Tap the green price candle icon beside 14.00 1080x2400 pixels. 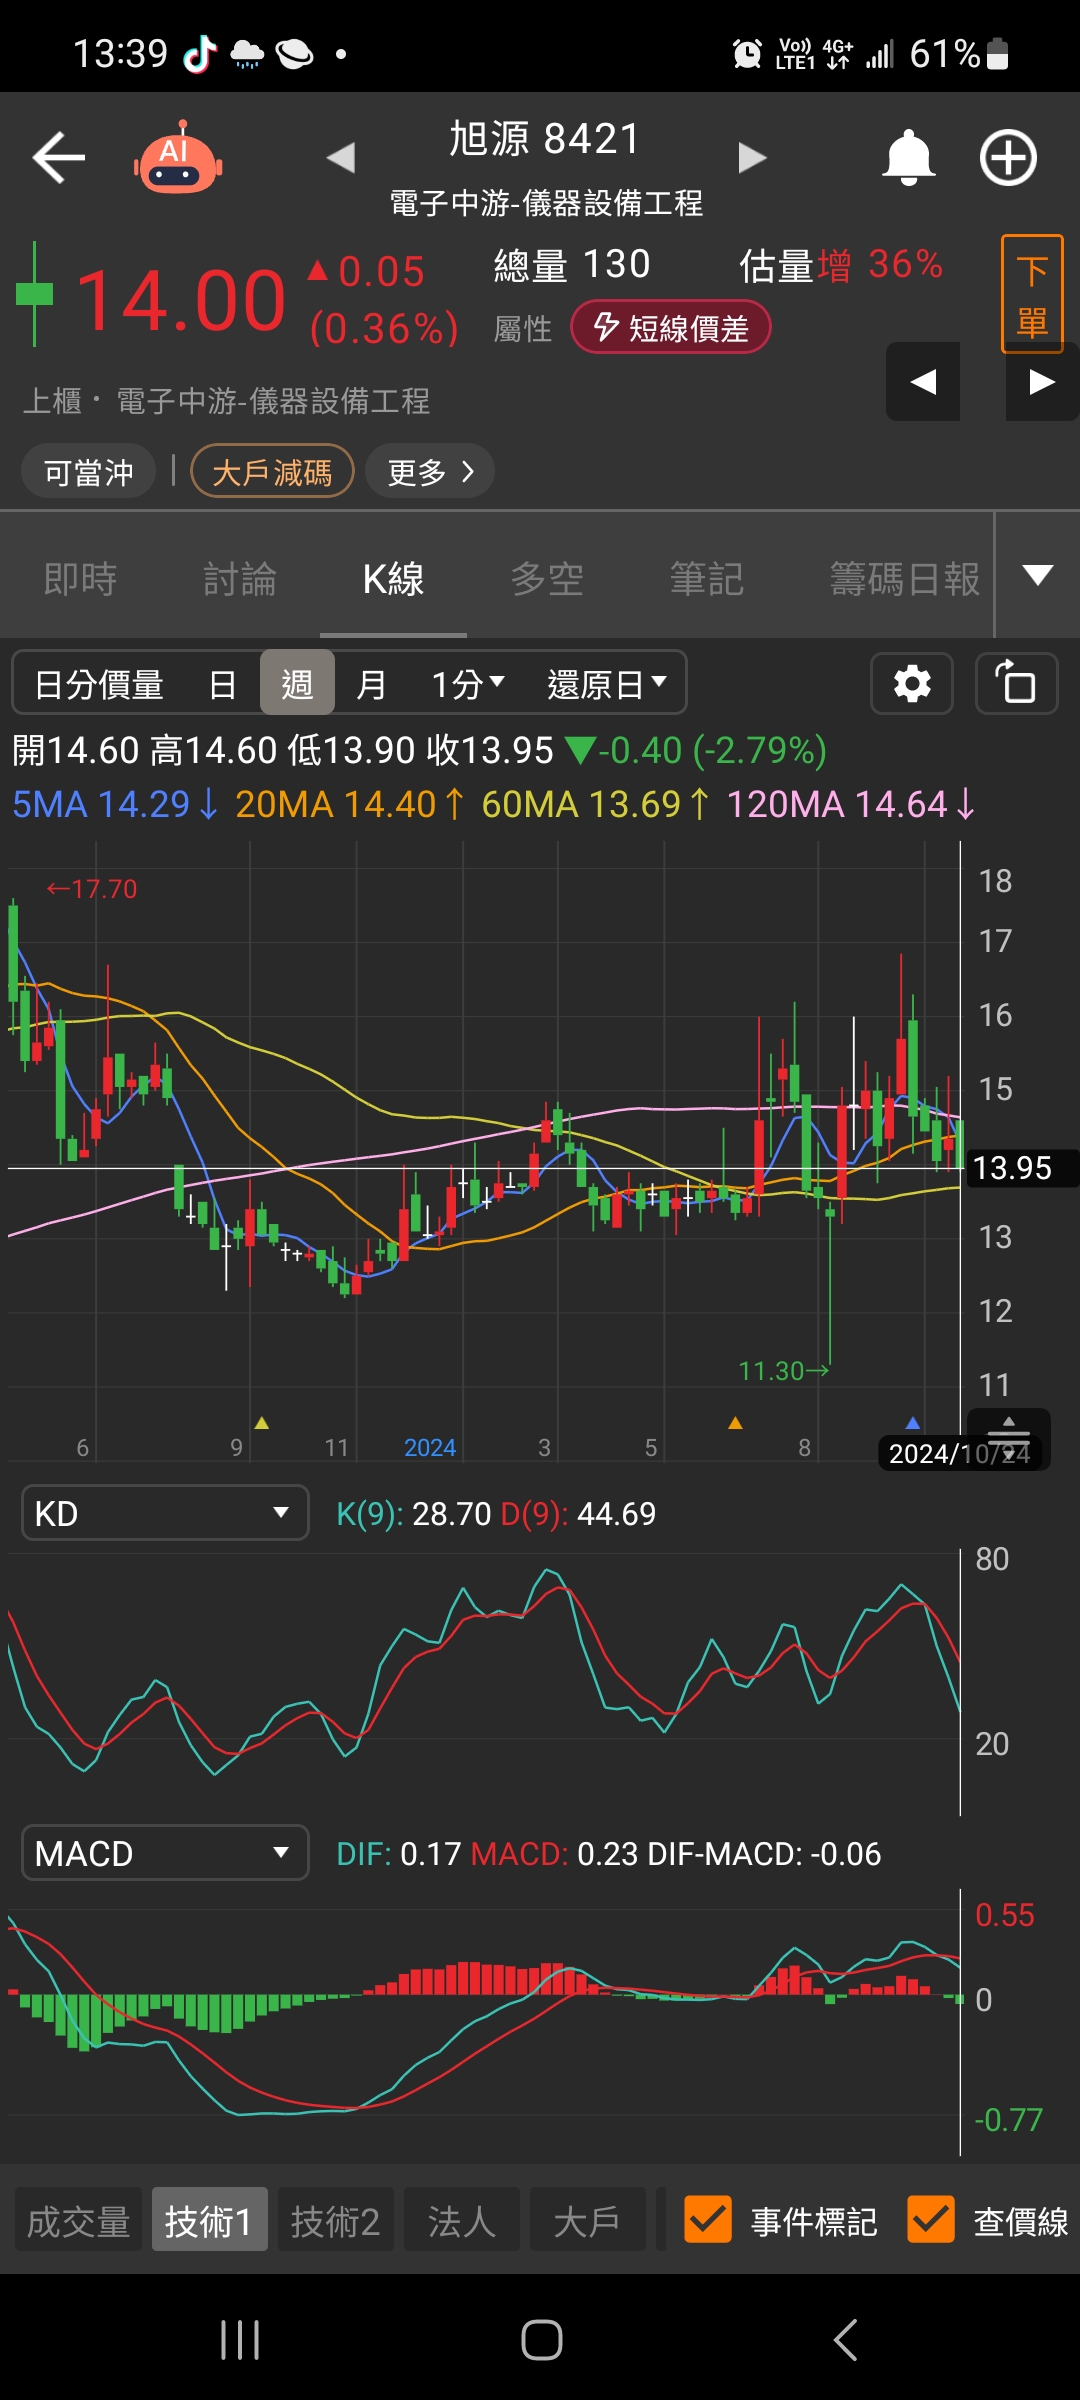(x=34, y=294)
